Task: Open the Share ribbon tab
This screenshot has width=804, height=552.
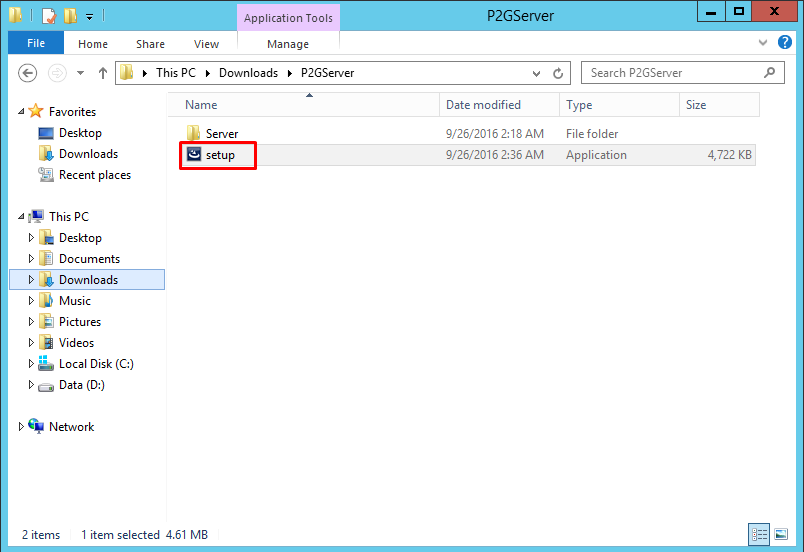Action: [x=150, y=44]
